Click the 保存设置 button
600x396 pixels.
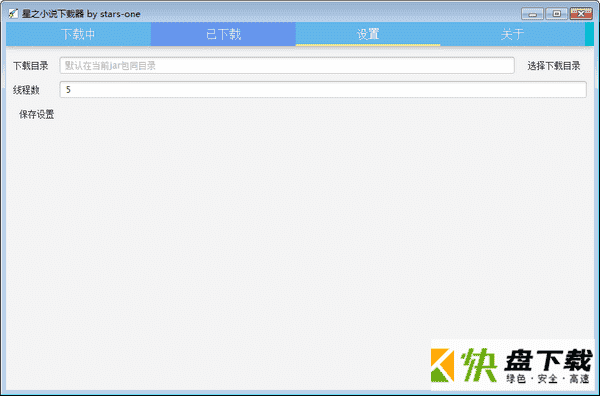[37, 114]
